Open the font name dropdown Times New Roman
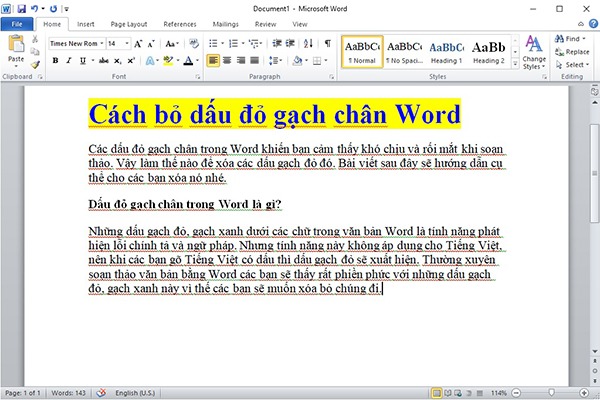This screenshot has width=600, height=400. pos(77,44)
